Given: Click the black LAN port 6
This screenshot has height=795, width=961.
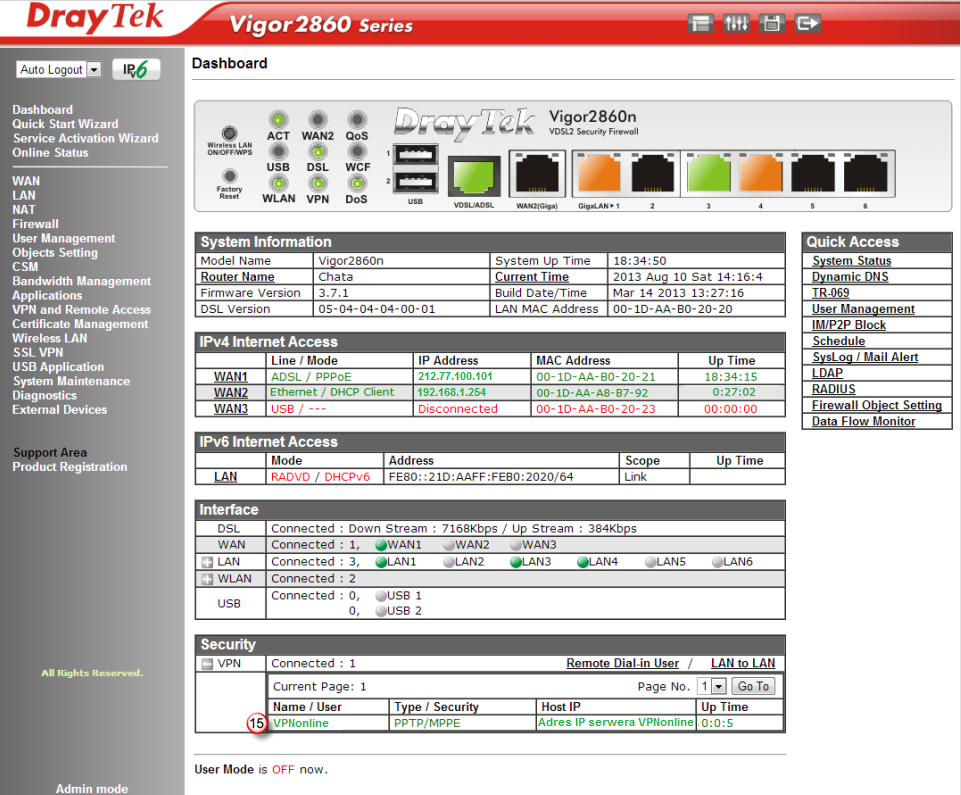Looking at the screenshot, I should click(x=865, y=173).
